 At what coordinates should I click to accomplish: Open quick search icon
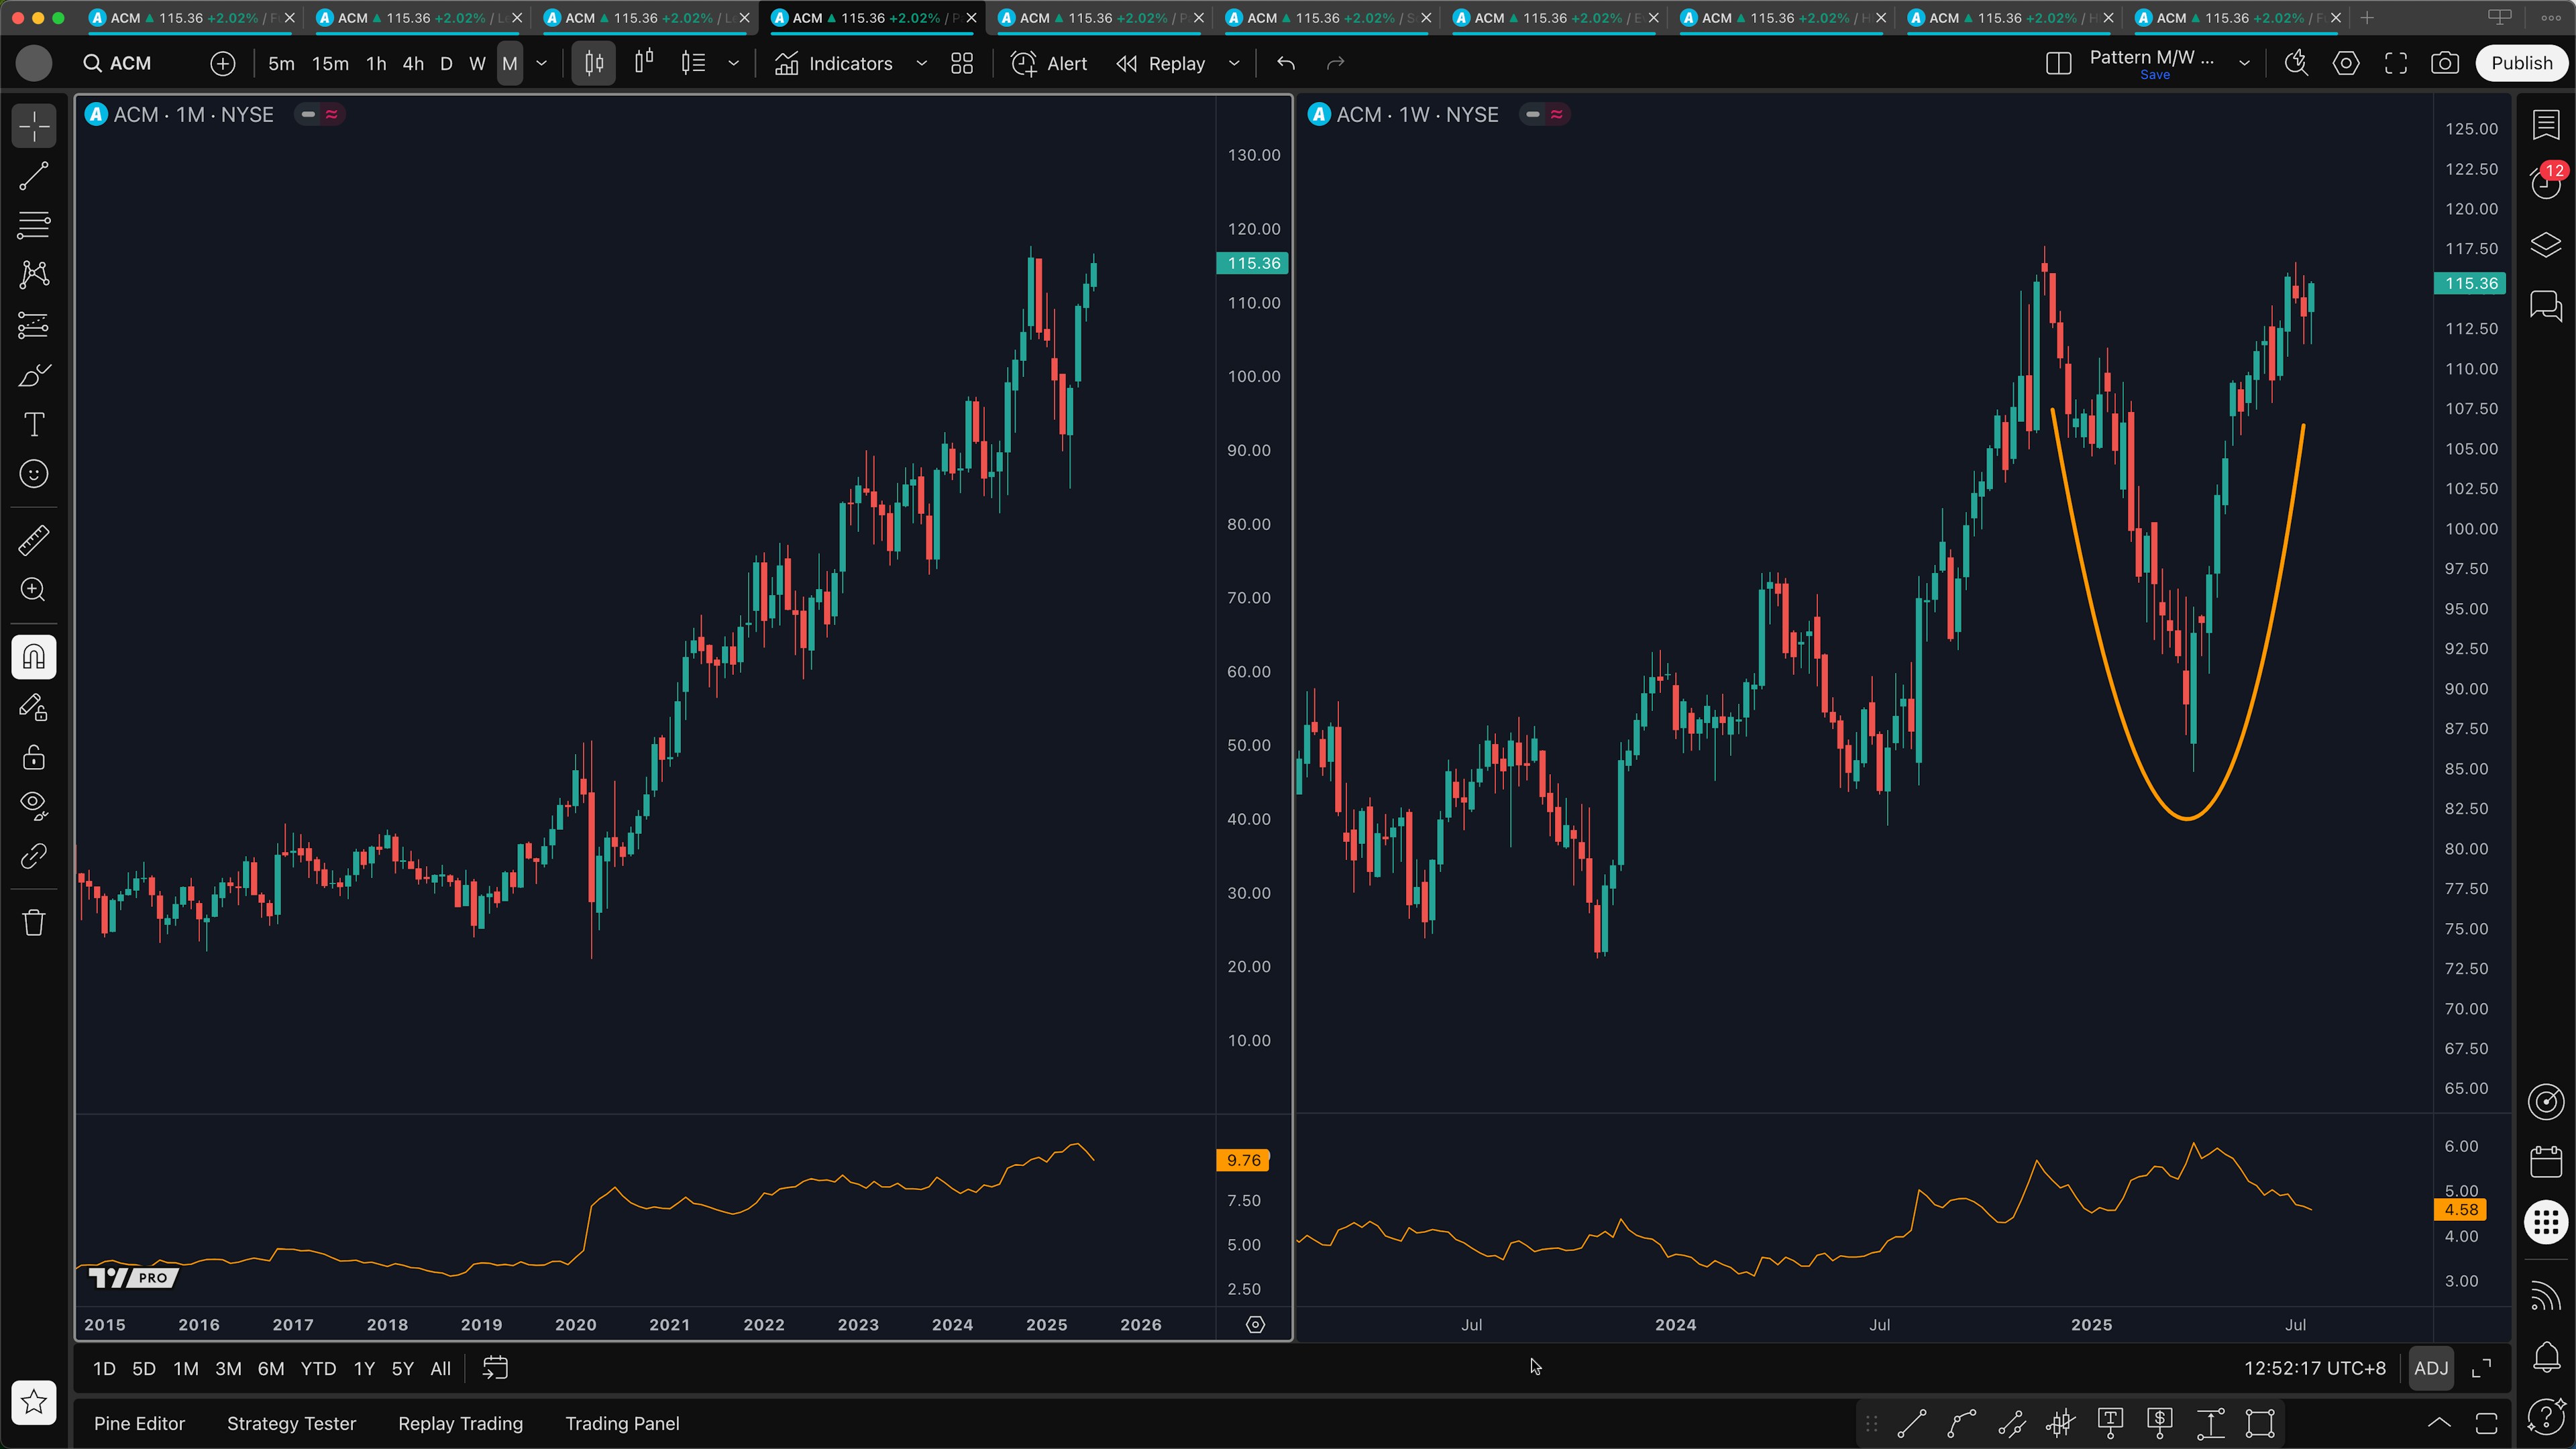(2297, 63)
